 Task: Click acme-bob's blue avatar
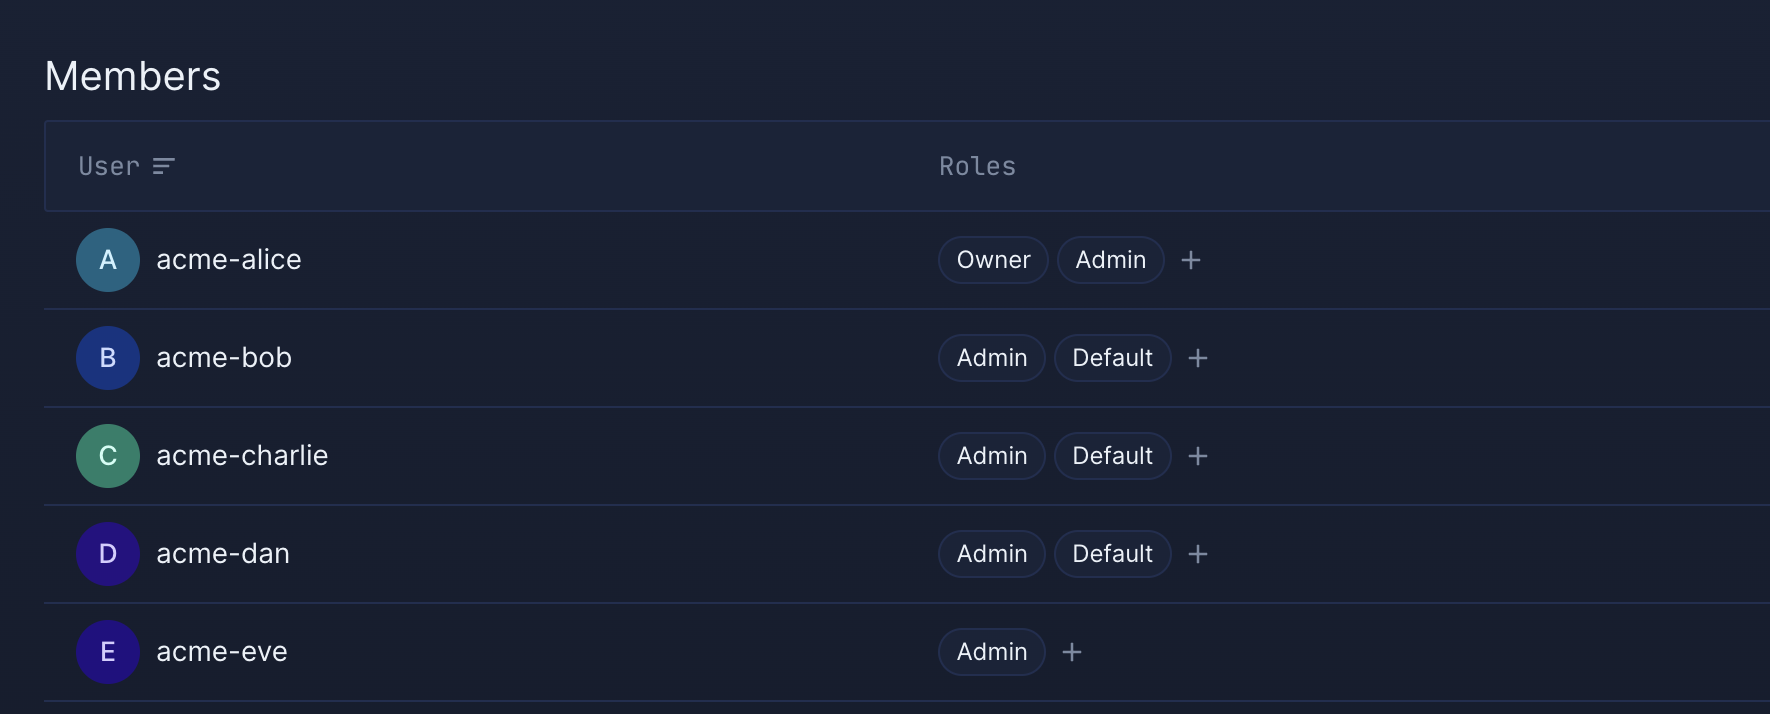tap(107, 357)
